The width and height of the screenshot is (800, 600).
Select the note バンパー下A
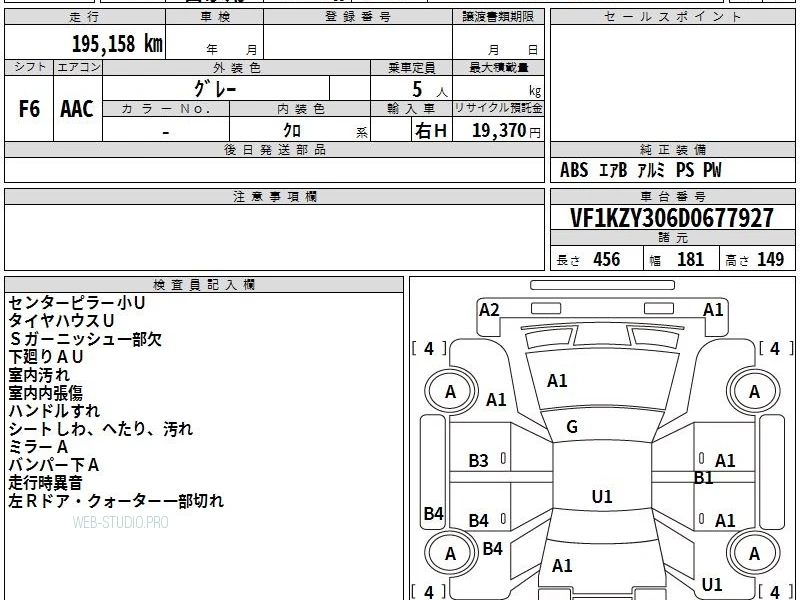(x=54, y=465)
